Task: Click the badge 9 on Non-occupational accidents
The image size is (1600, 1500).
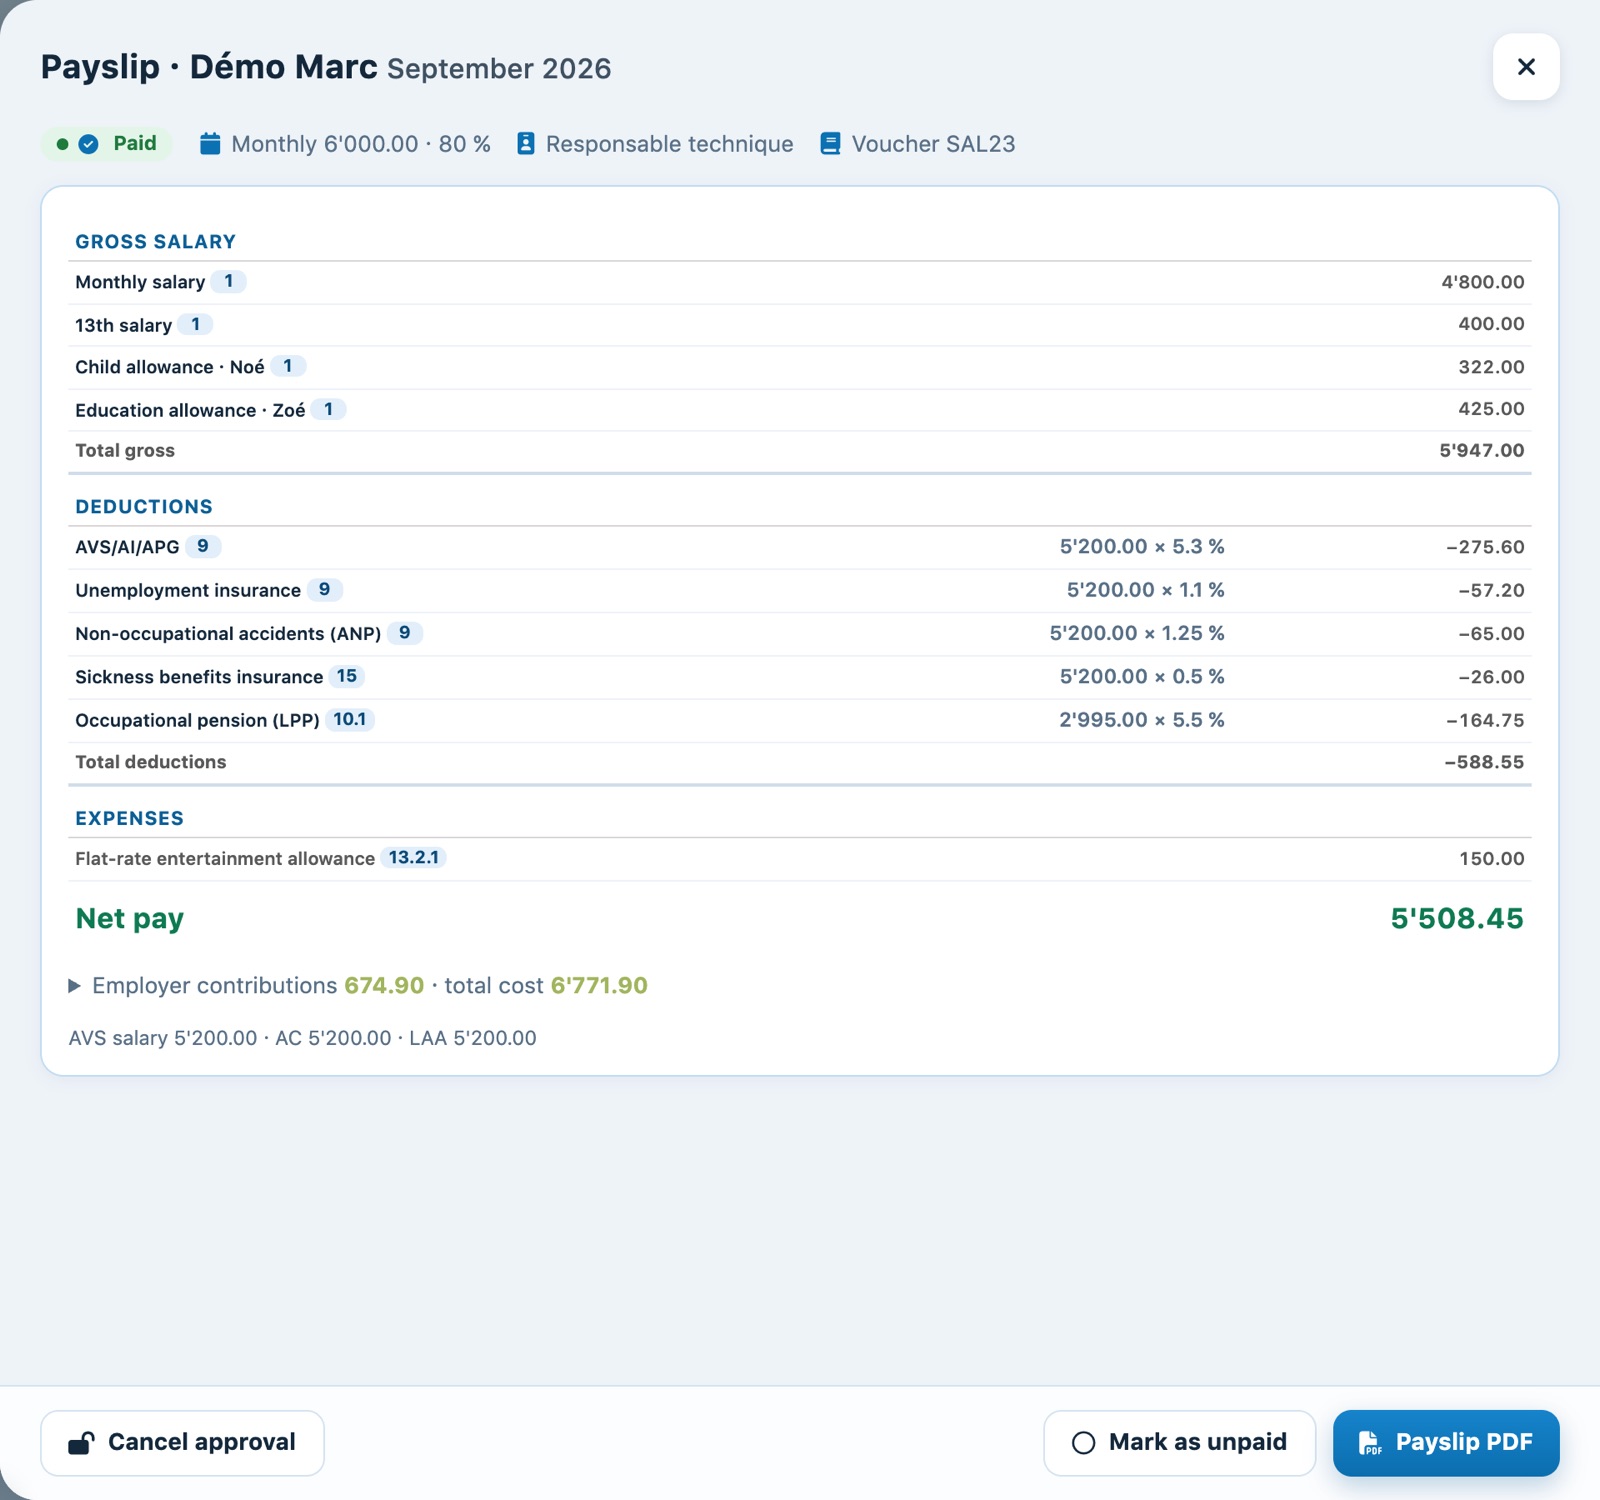Action: (x=405, y=633)
